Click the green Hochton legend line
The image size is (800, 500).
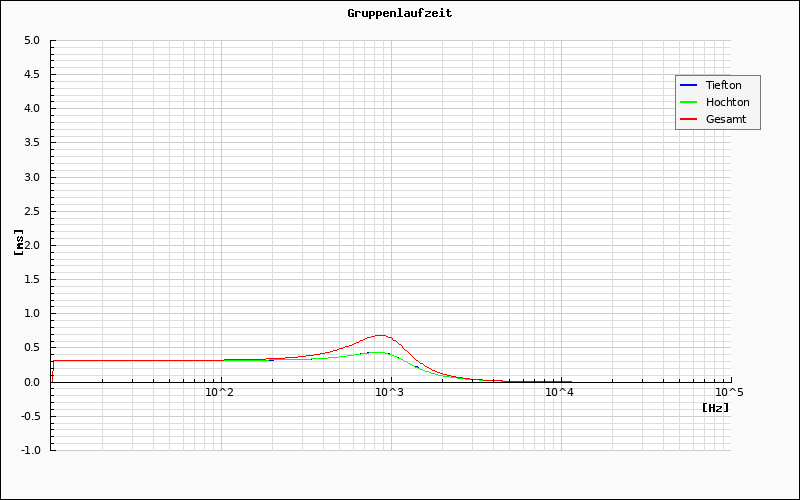[x=689, y=102]
